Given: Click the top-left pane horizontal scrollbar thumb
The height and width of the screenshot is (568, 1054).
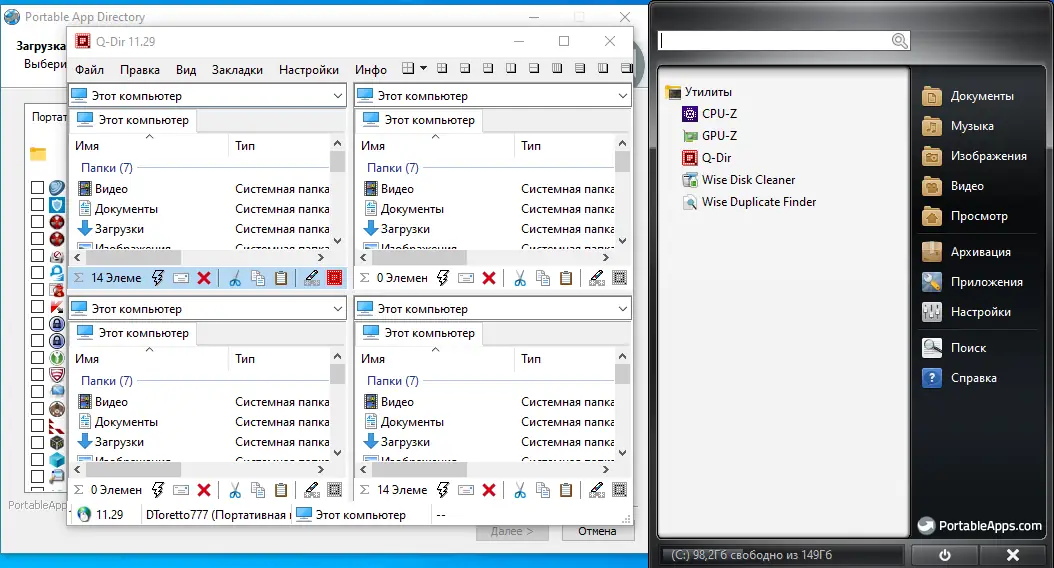Looking at the screenshot, I should 133,257.
